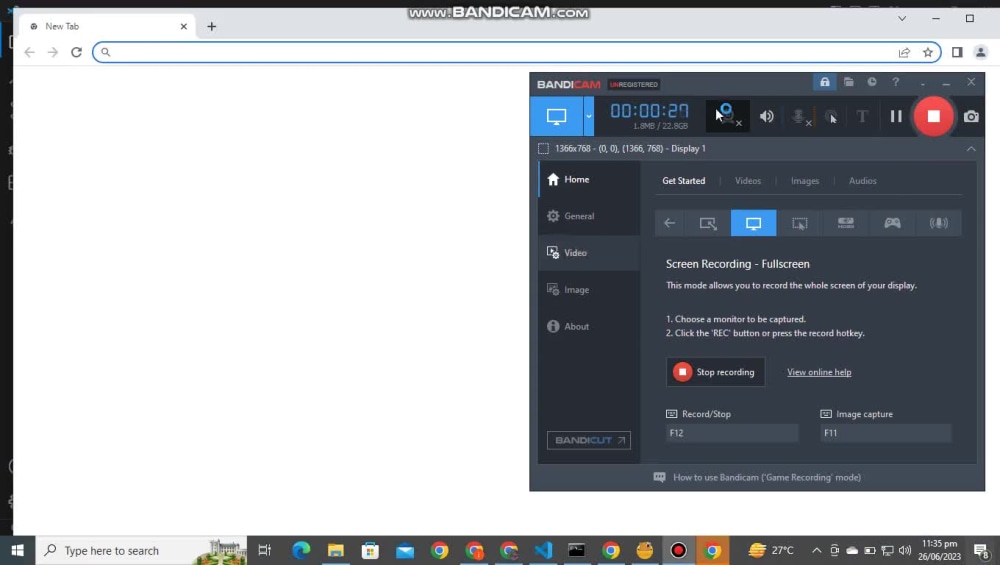Viewport: 1000px width, 565px height.
Task: Open the 27°C weather widget
Action: (x=771, y=550)
